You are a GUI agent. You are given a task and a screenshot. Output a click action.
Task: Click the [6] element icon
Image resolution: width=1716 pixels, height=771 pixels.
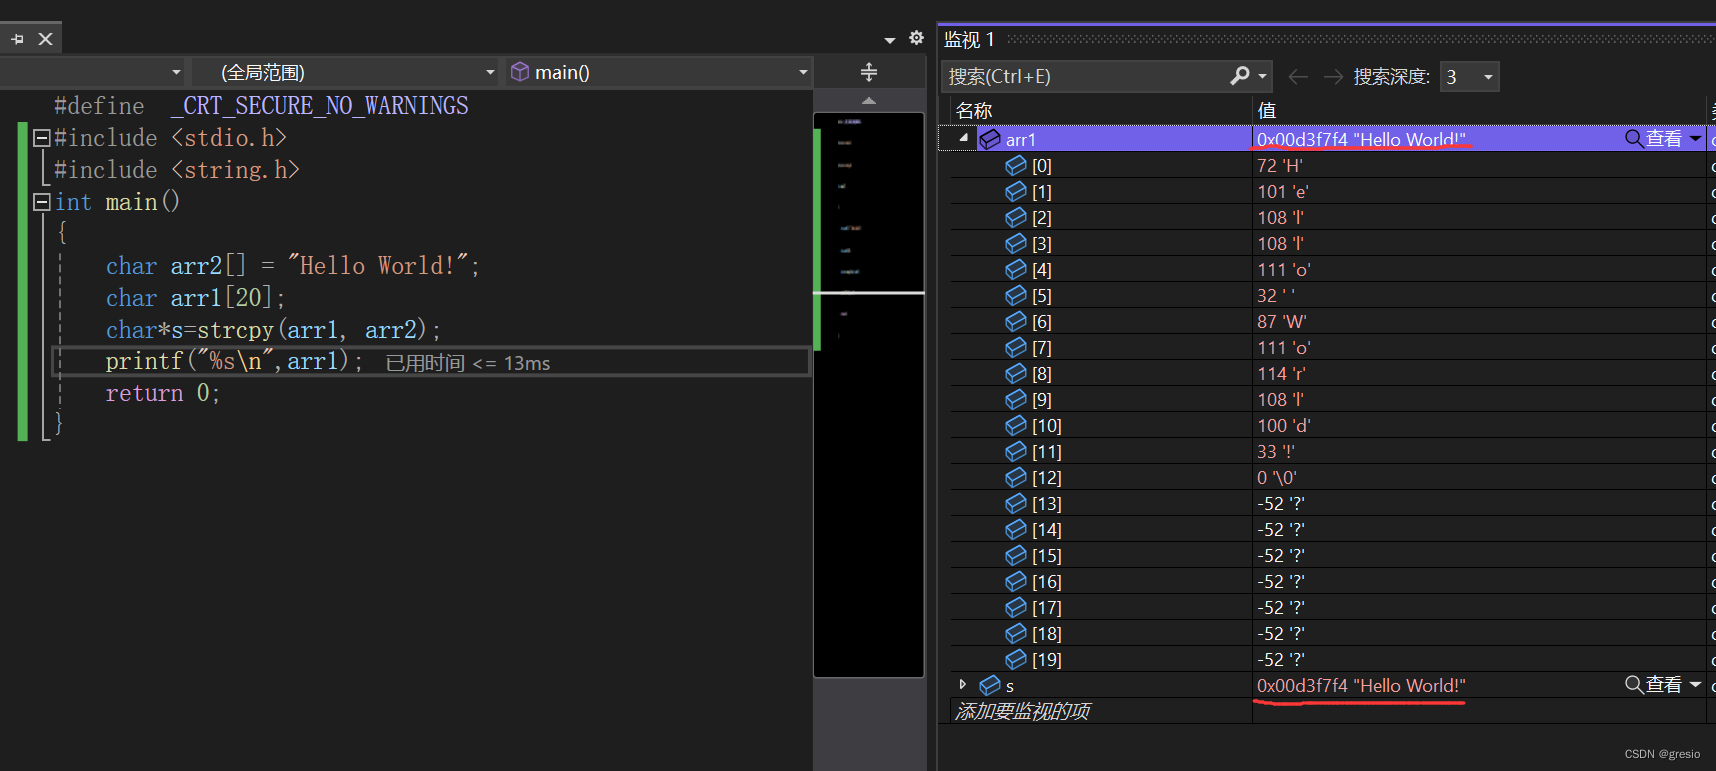1016,321
